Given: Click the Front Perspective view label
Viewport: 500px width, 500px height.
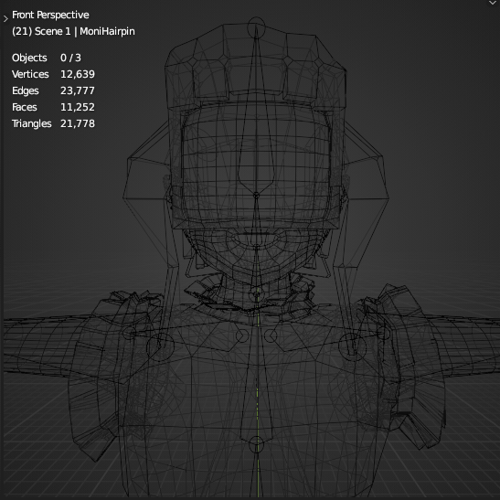Looking at the screenshot, I should (x=50, y=15).
